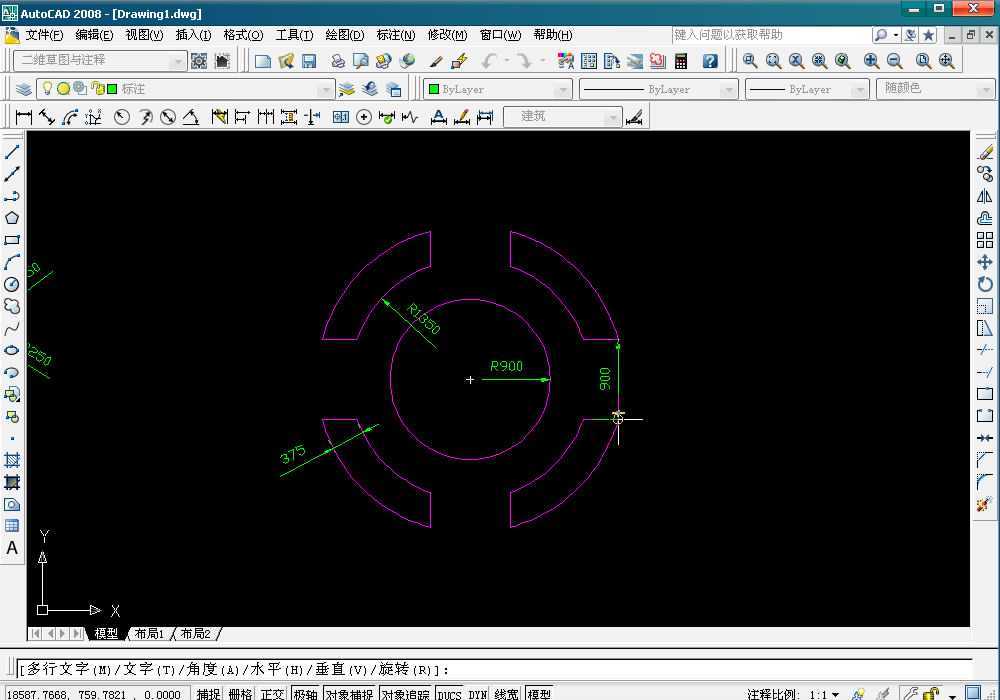Click the Mirror tool

click(985, 196)
